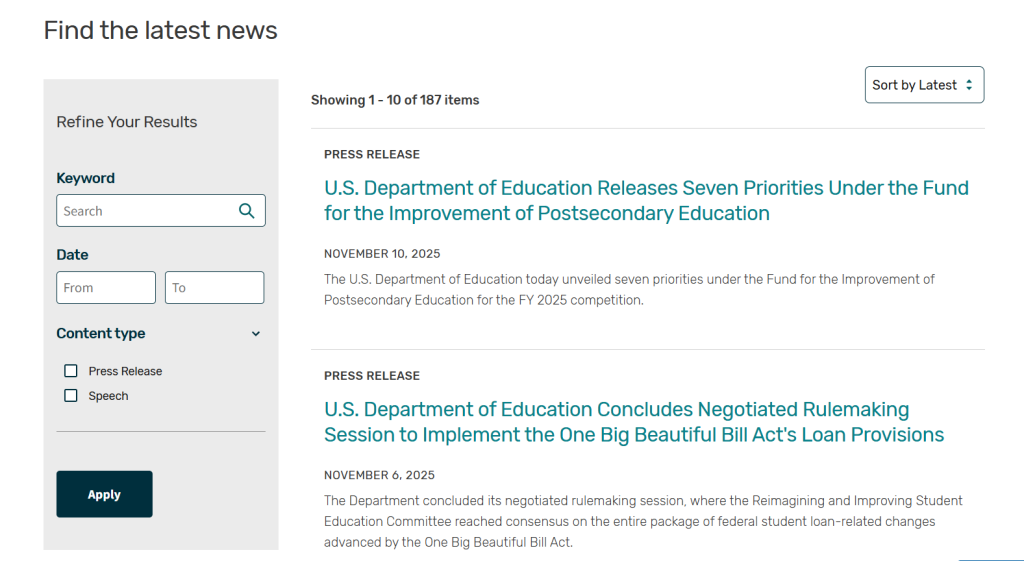Open the Seven Priorities press release link

click(646, 200)
